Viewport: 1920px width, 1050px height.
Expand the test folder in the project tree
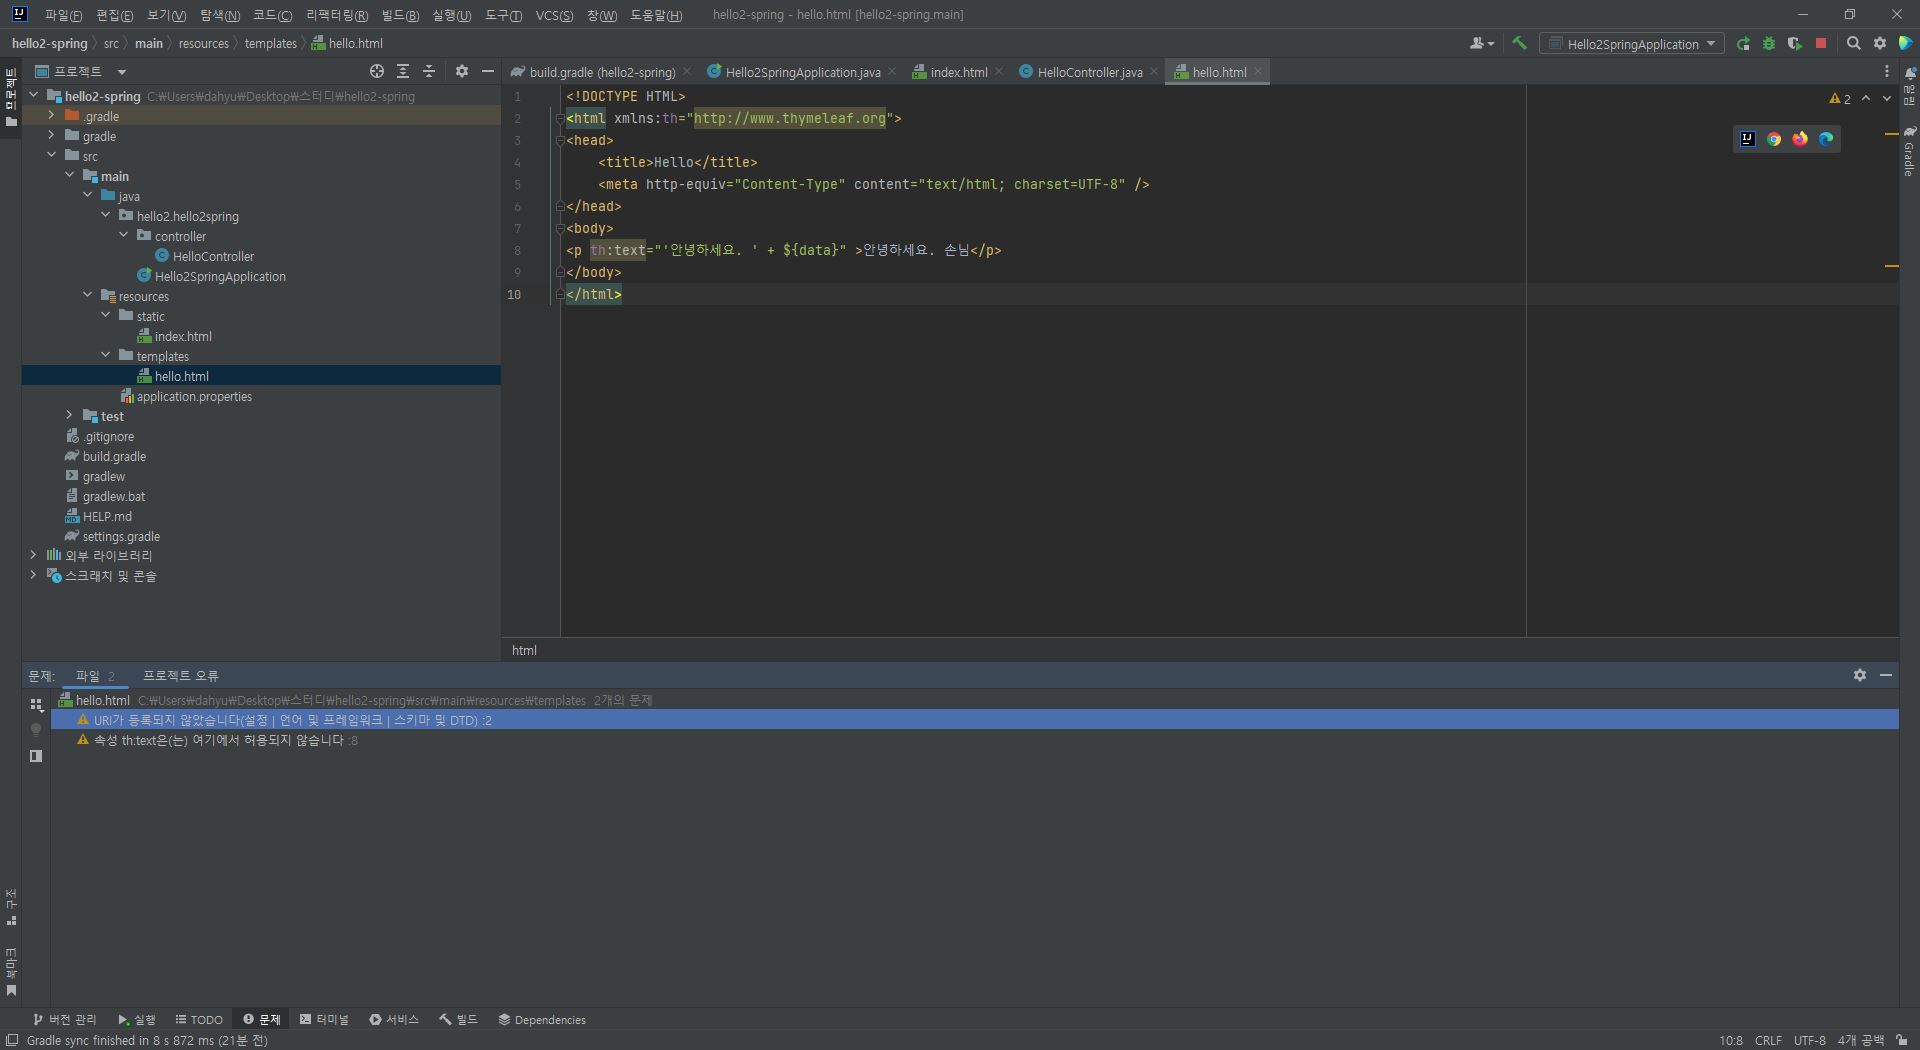point(69,416)
